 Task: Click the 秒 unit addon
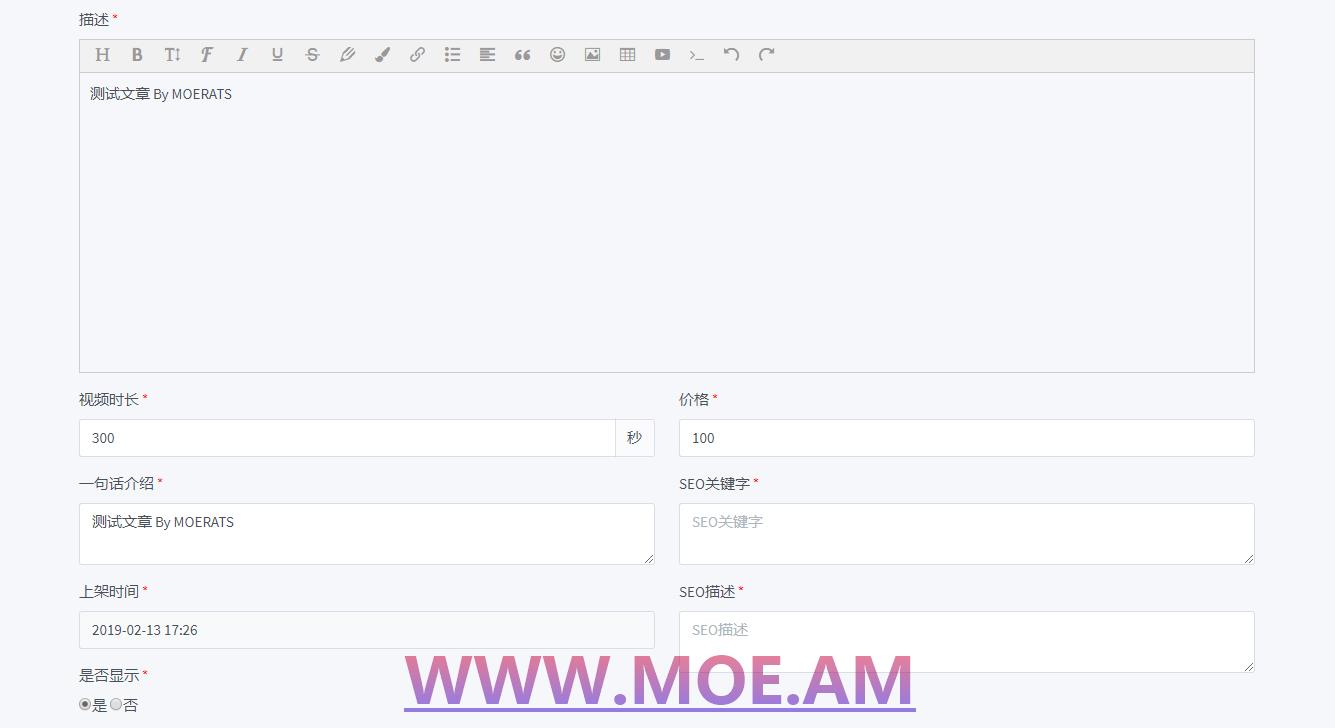click(x=635, y=438)
